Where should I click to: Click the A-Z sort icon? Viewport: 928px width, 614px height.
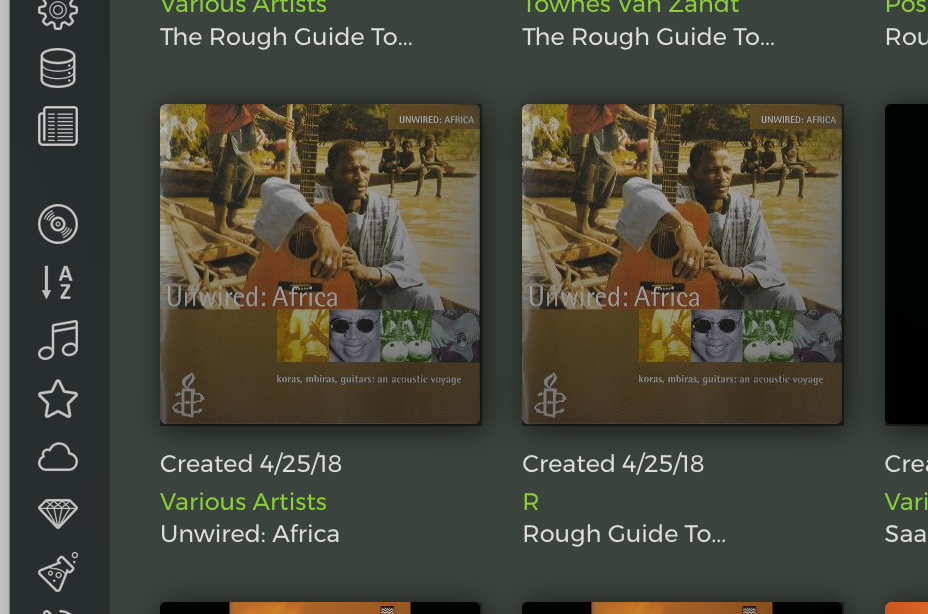(x=57, y=282)
